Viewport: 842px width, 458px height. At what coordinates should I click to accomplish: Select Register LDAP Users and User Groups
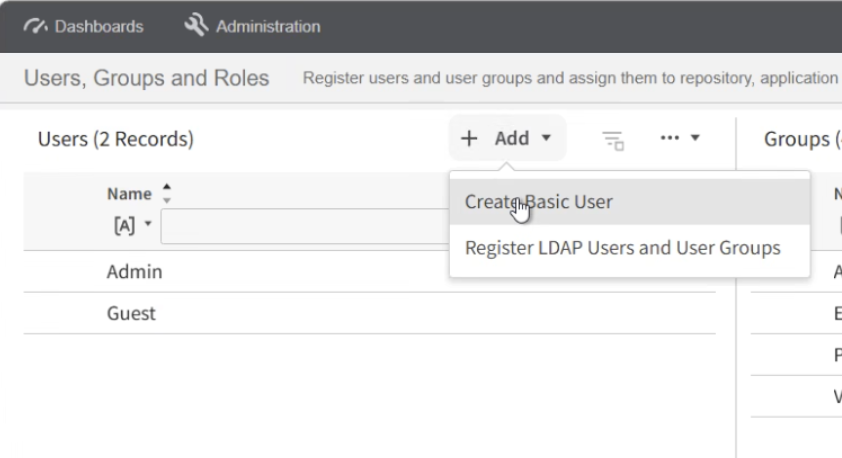629,248
